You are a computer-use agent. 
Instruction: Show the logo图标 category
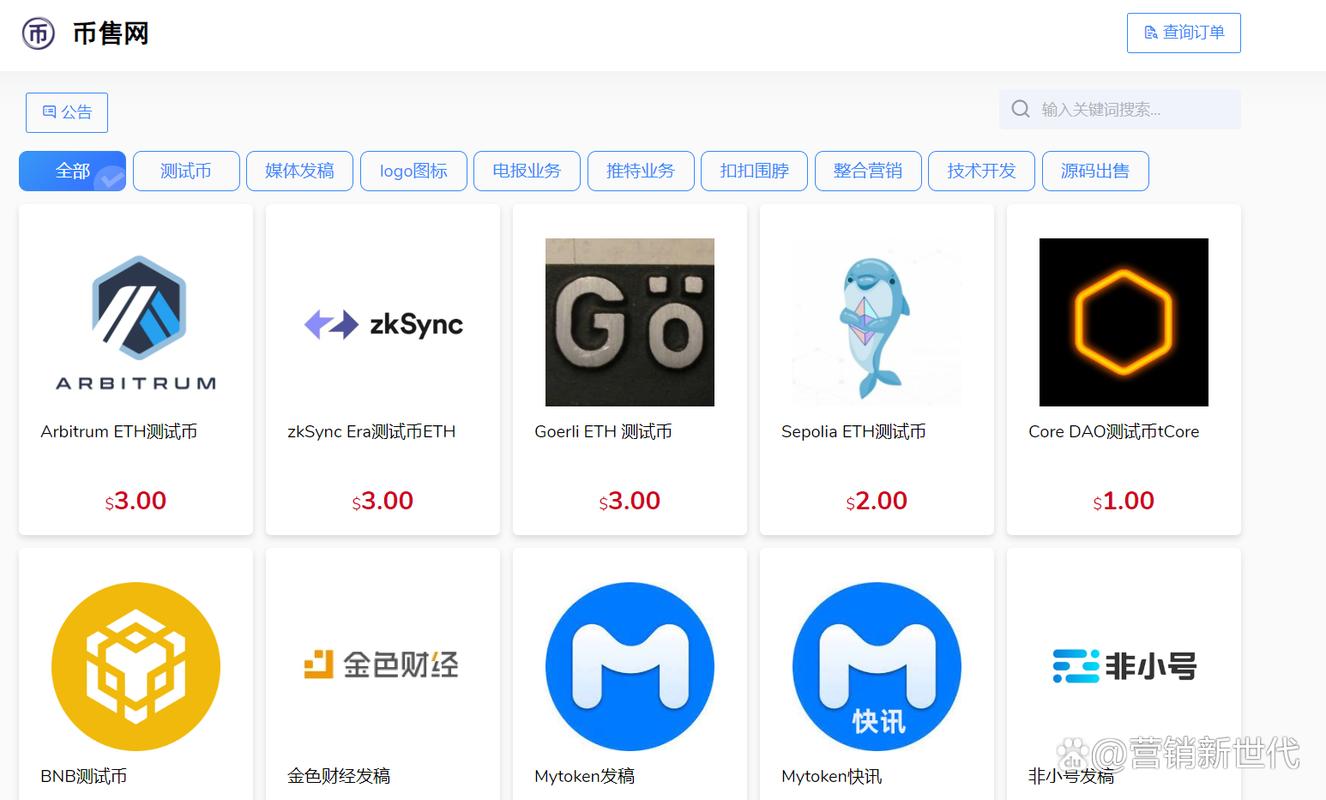(413, 171)
